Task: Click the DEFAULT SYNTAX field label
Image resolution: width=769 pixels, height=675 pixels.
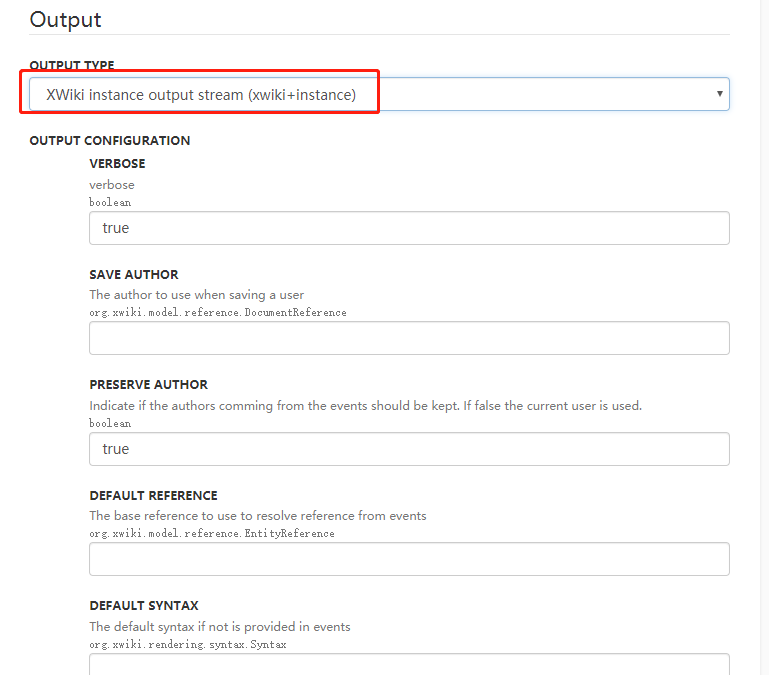Action: [x=144, y=606]
